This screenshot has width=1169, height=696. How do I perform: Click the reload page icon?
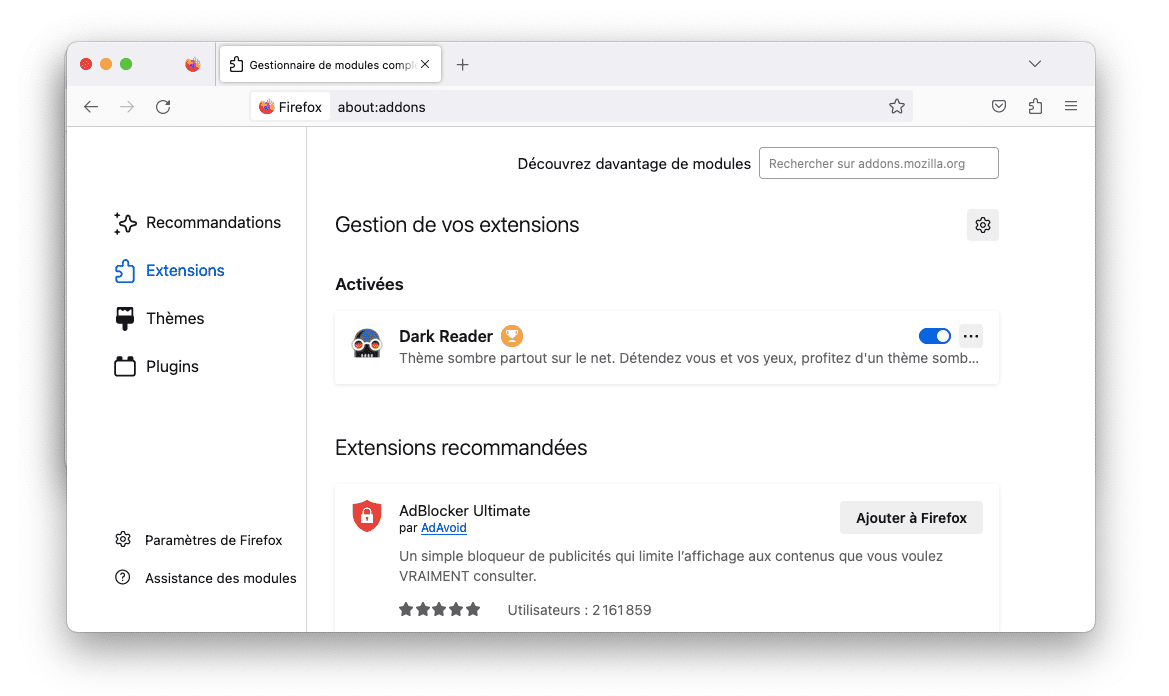(163, 107)
